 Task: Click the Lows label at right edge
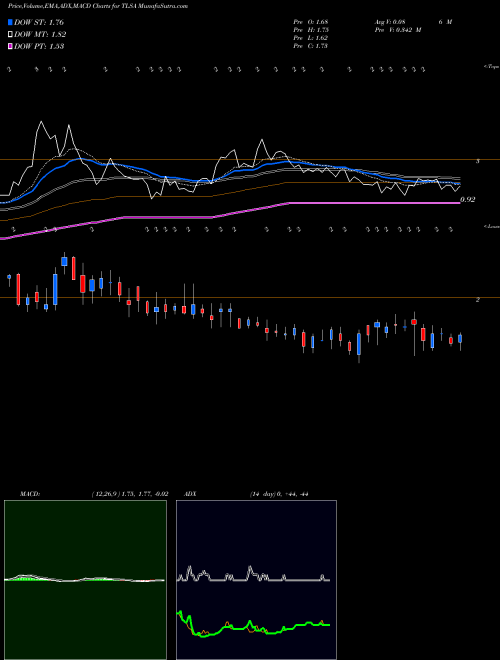[492, 226]
